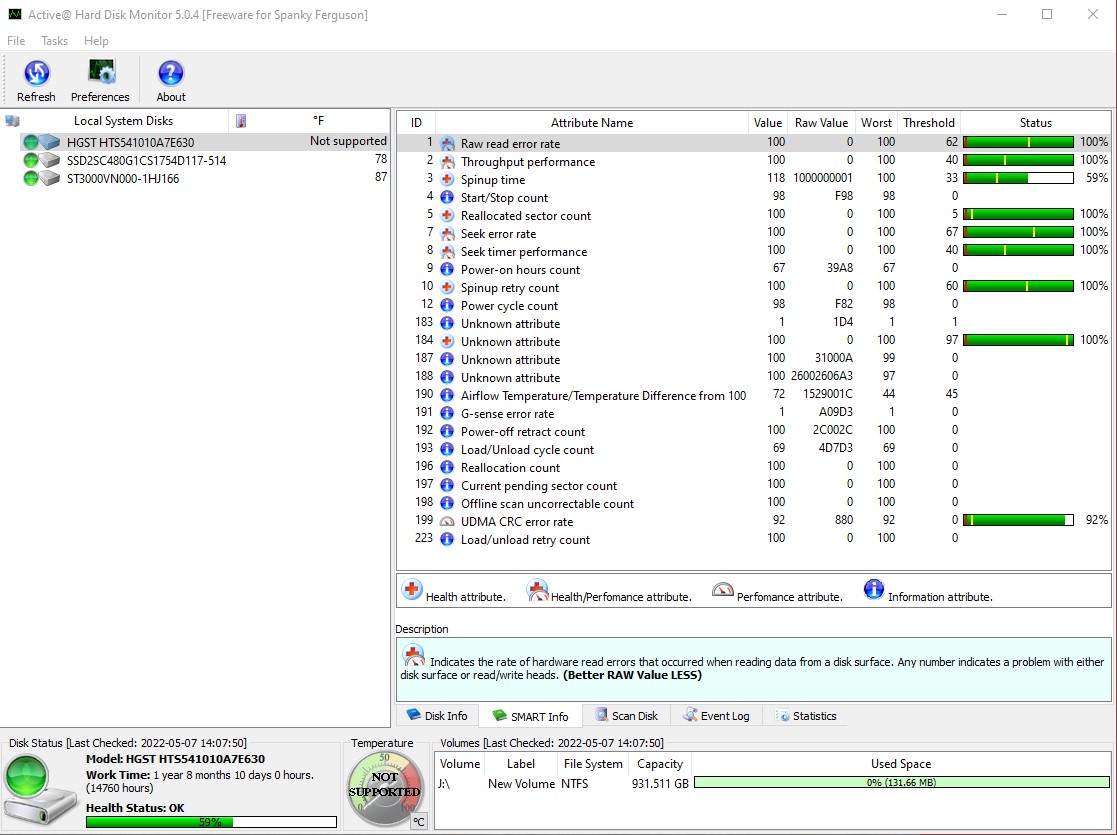
Task: Click the Health attribute legend icon
Action: tap(411, 589)
